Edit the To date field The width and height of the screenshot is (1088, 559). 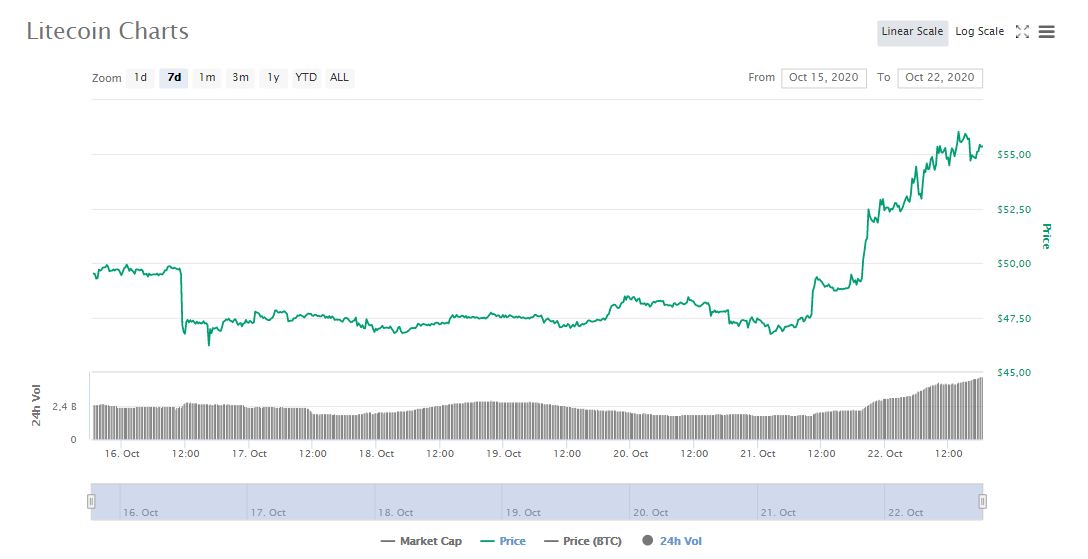point(940,78)
